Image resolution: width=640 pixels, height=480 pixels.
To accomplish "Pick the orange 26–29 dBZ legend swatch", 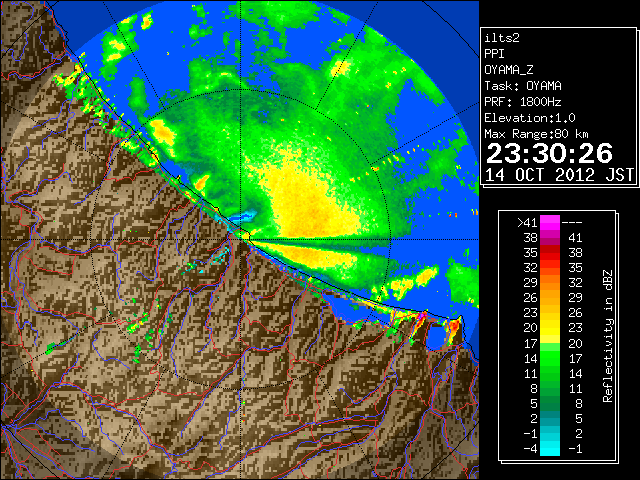I will [x=550, y=298].
